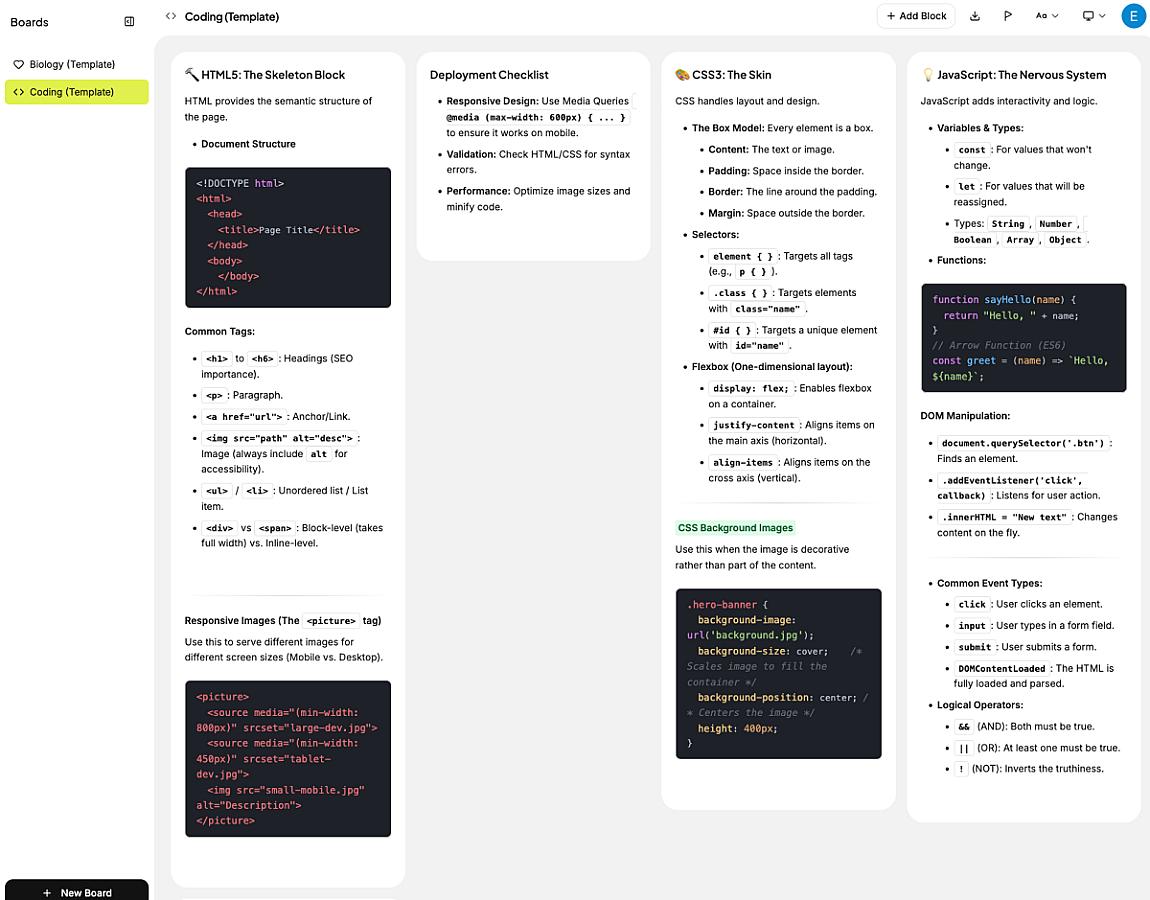
Task: Click the .hero-banner CSS code block
Action: [x=778, y=673]
